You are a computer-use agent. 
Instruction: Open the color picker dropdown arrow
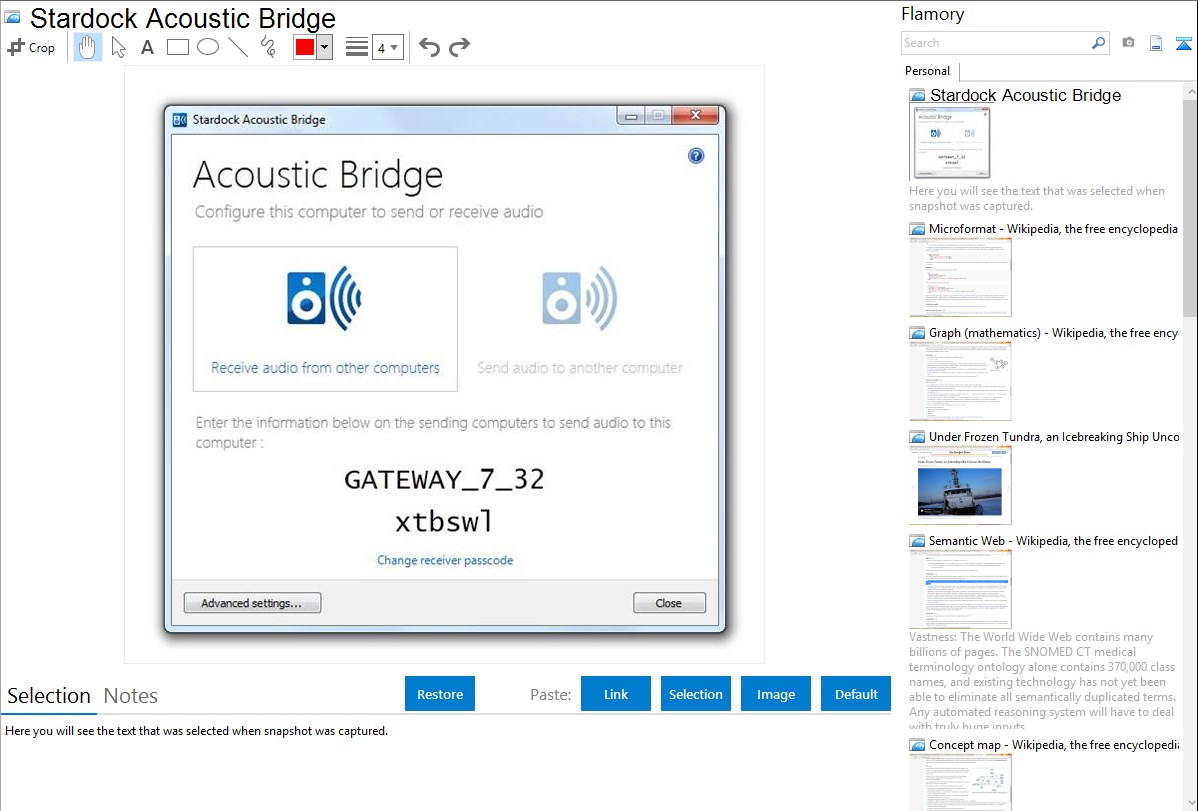[x=324, y=47]
